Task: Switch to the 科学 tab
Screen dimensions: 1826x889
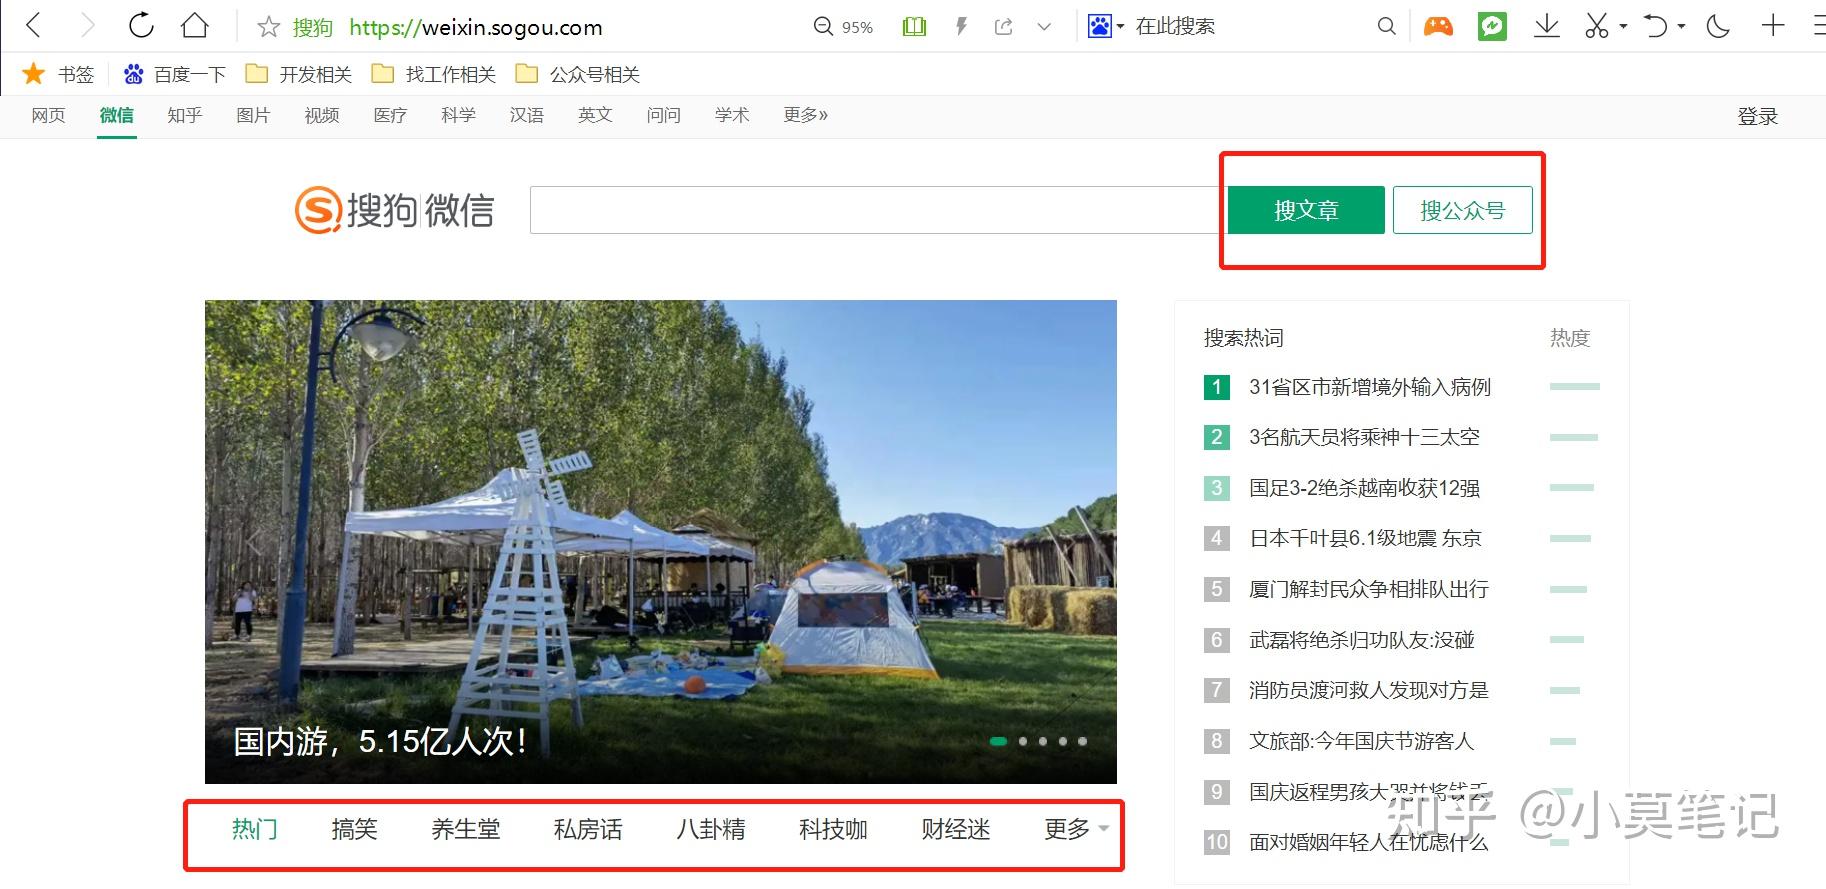Action: 458,116
